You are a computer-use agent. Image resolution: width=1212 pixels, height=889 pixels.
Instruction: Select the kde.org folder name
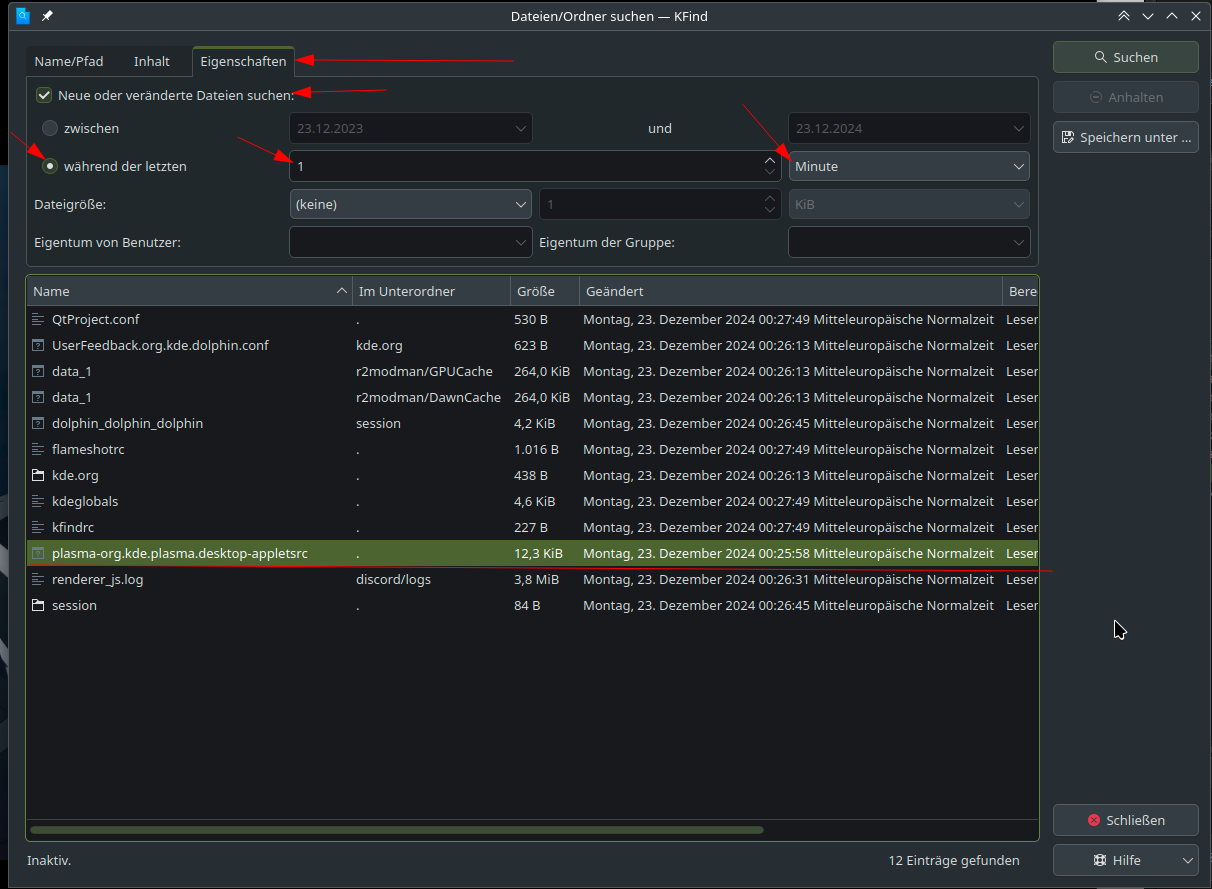coord(75,475)
